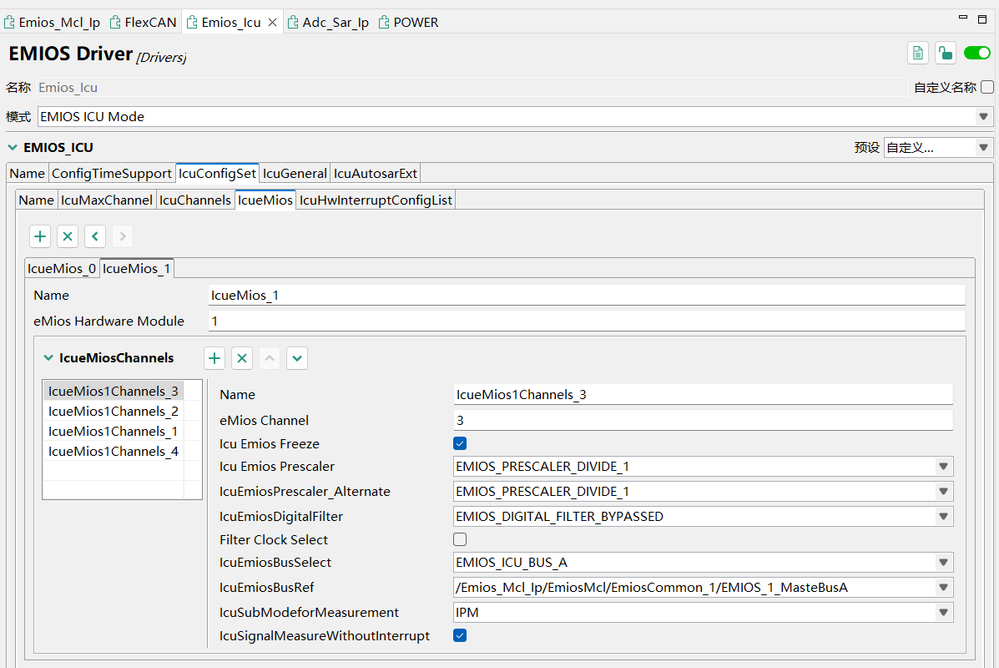
Task: Toggle the green EMIOS driver enable switch
Action: coord(976,52)
